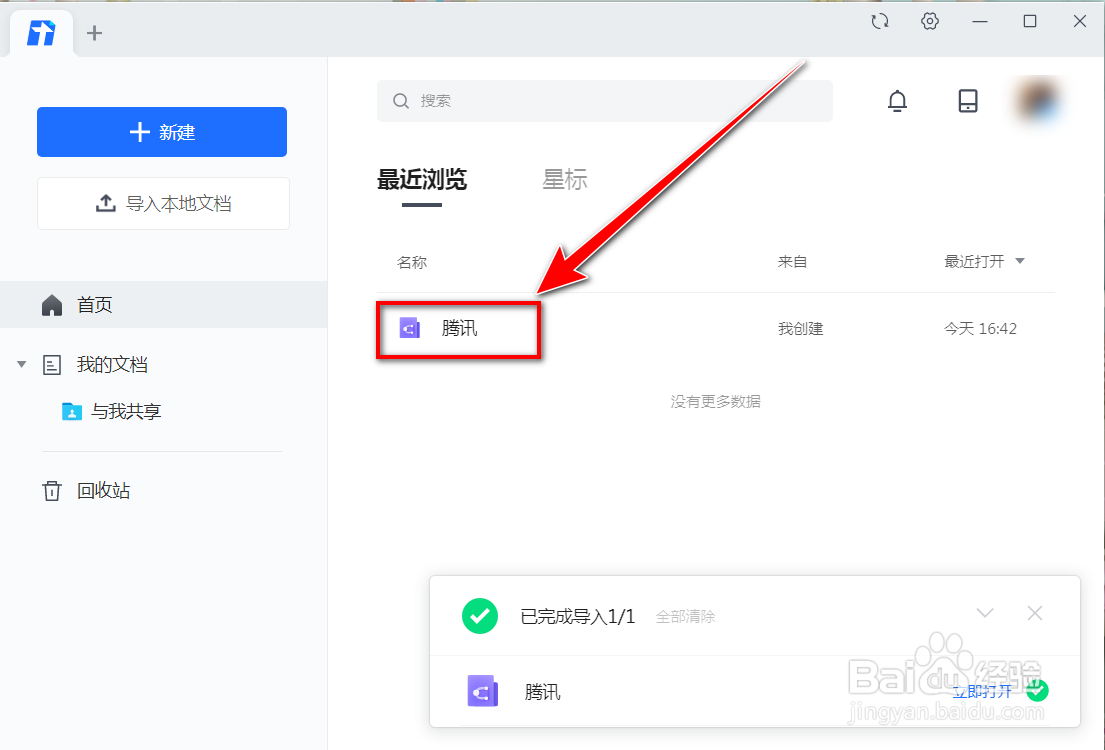Open the user avatar profile

(1039, 100)
